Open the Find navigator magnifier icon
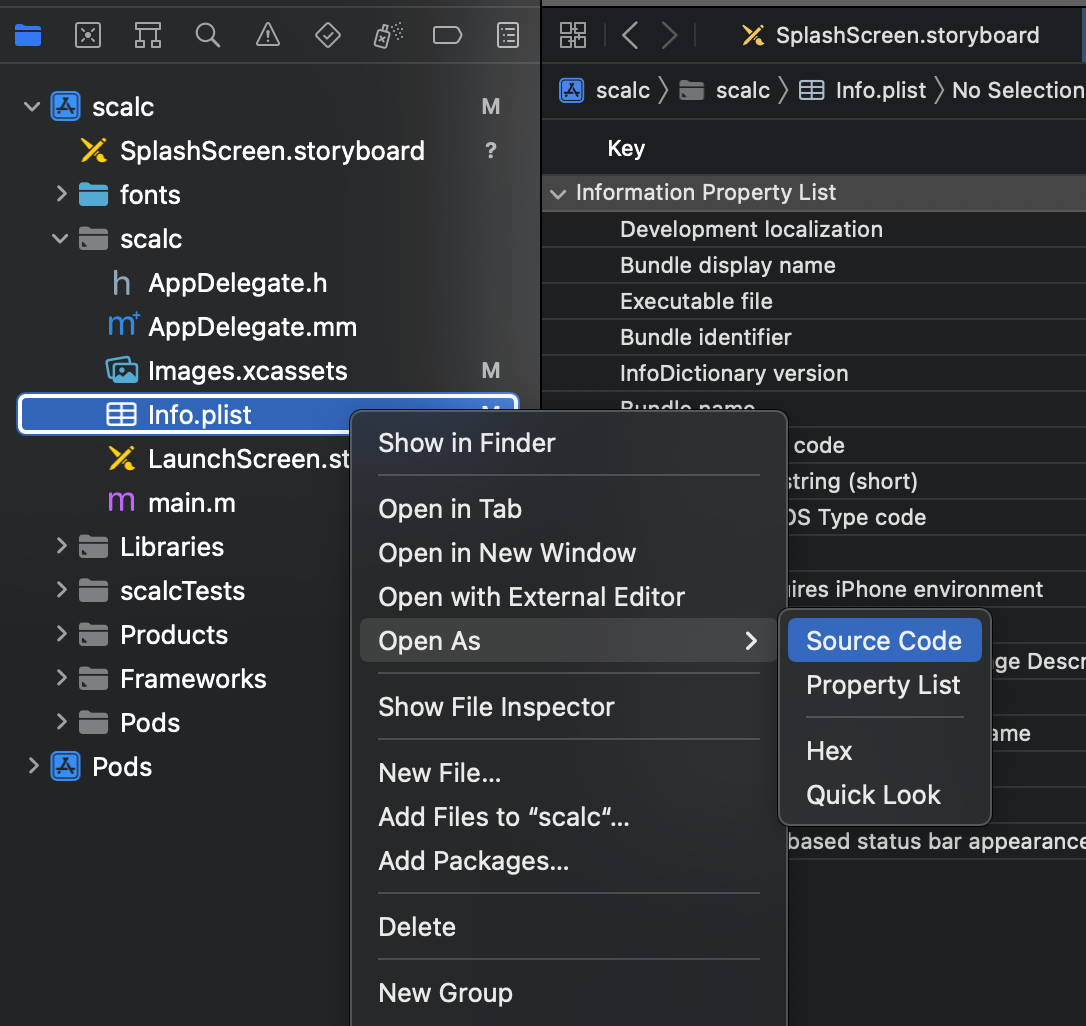The image size is (1086, 1026). click(x=207, y=35)
